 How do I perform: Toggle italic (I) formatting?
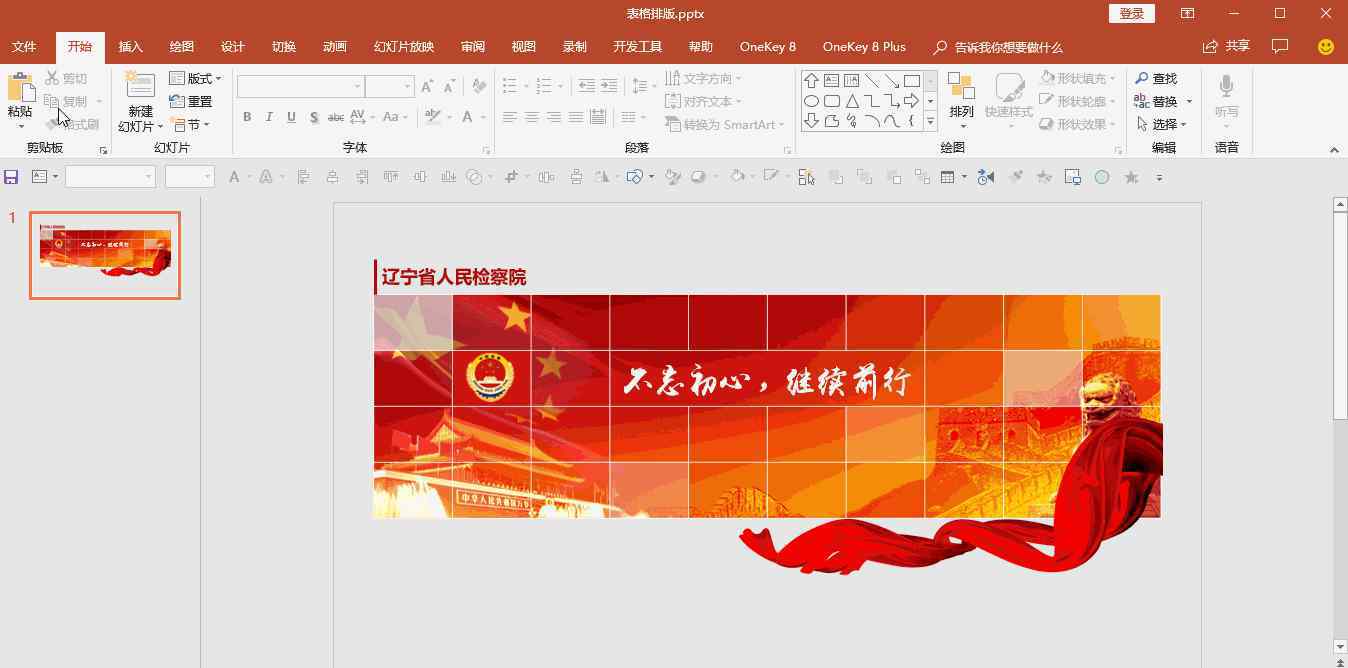(269, 117)
